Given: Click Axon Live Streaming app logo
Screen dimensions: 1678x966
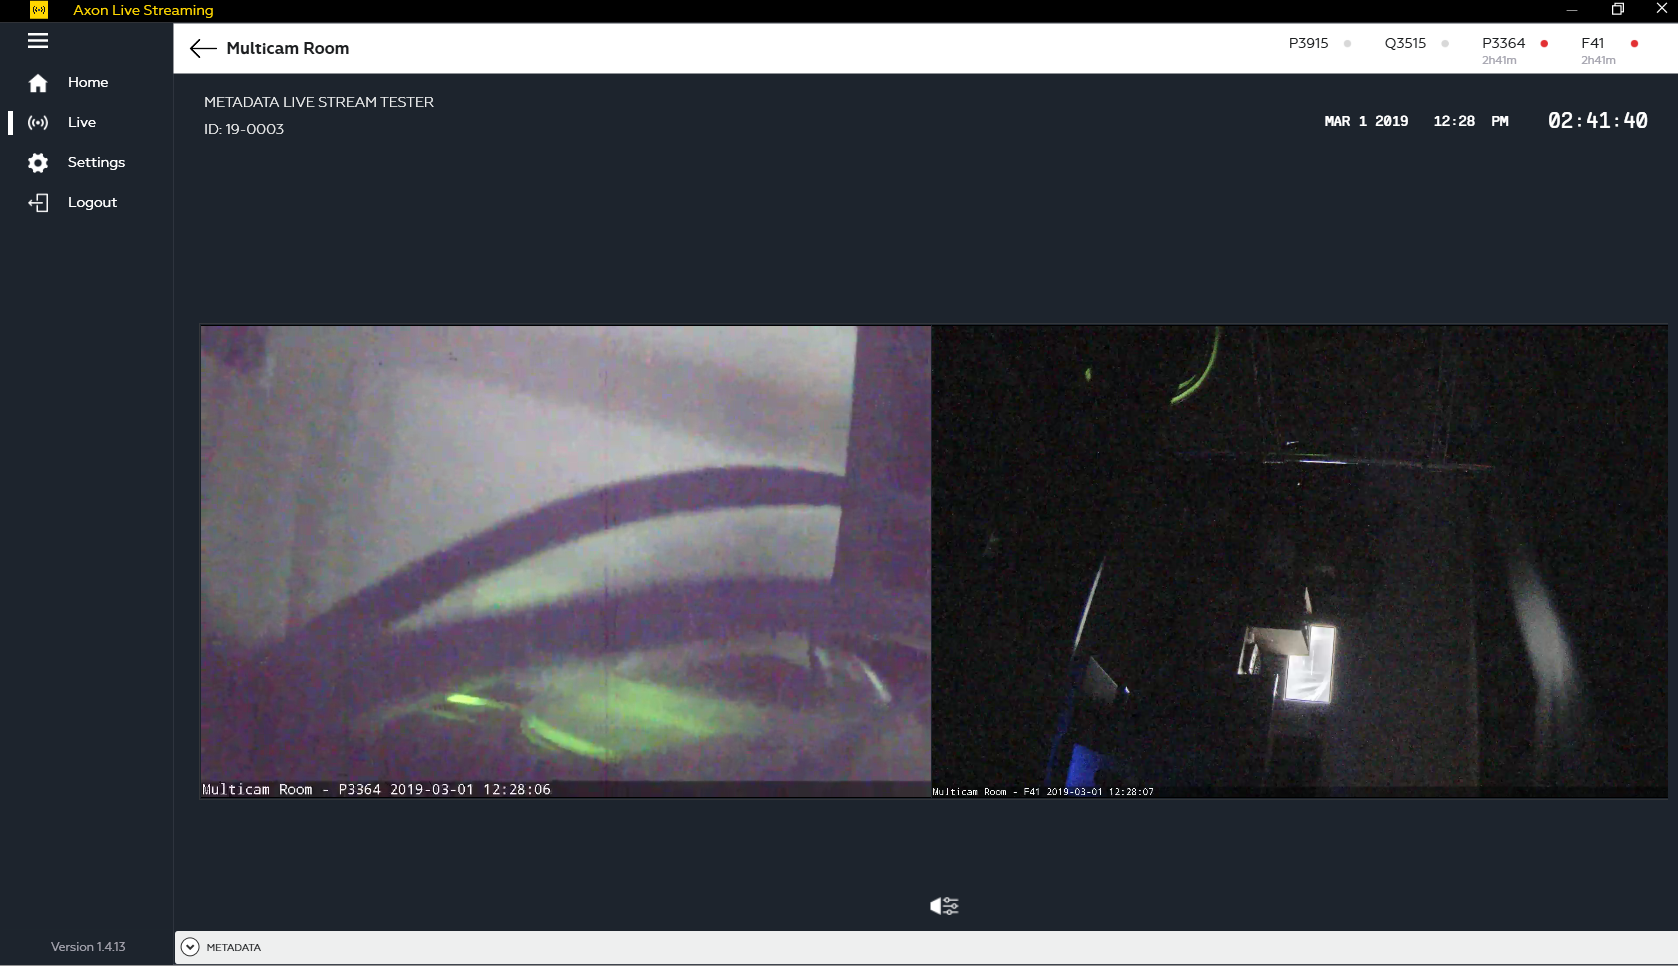Looking at the screenshot, I should click(39, 10).
